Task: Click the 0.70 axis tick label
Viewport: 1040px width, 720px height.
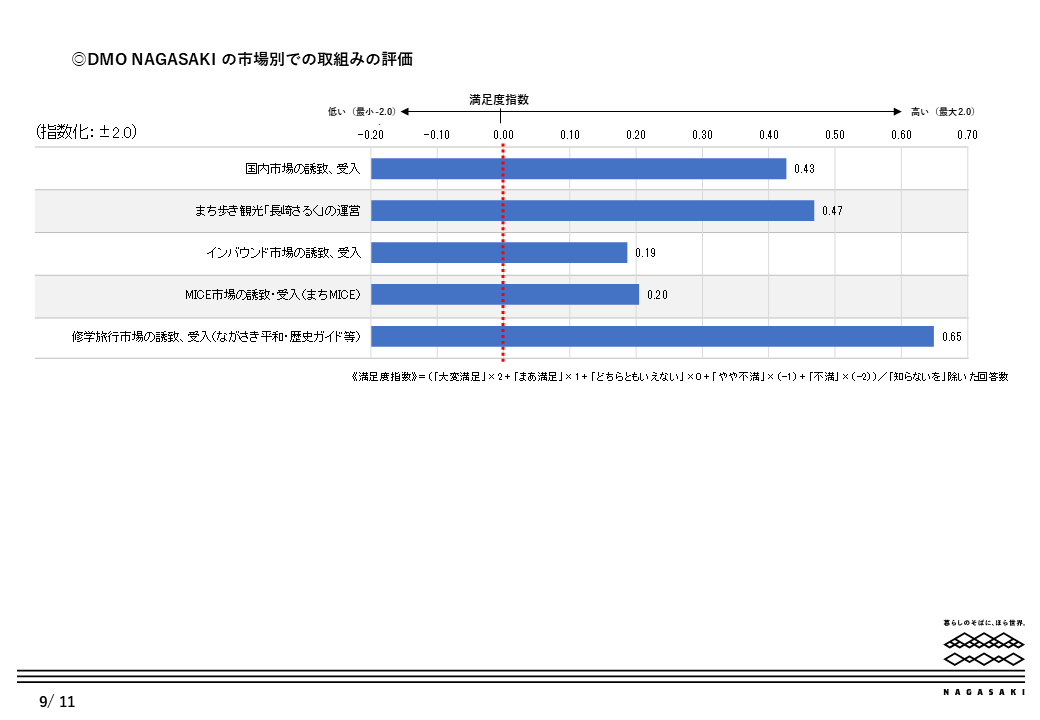Action: click(x=967, y=135)
